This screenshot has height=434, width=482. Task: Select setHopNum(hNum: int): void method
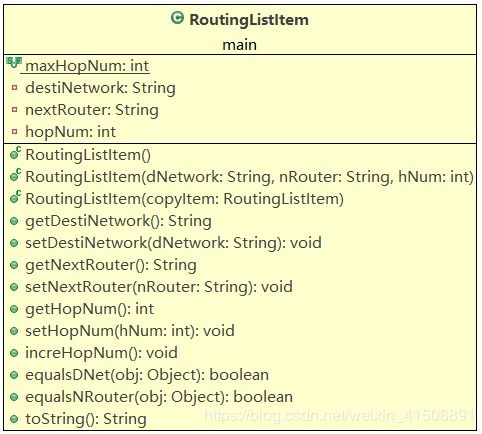(130, 331)
